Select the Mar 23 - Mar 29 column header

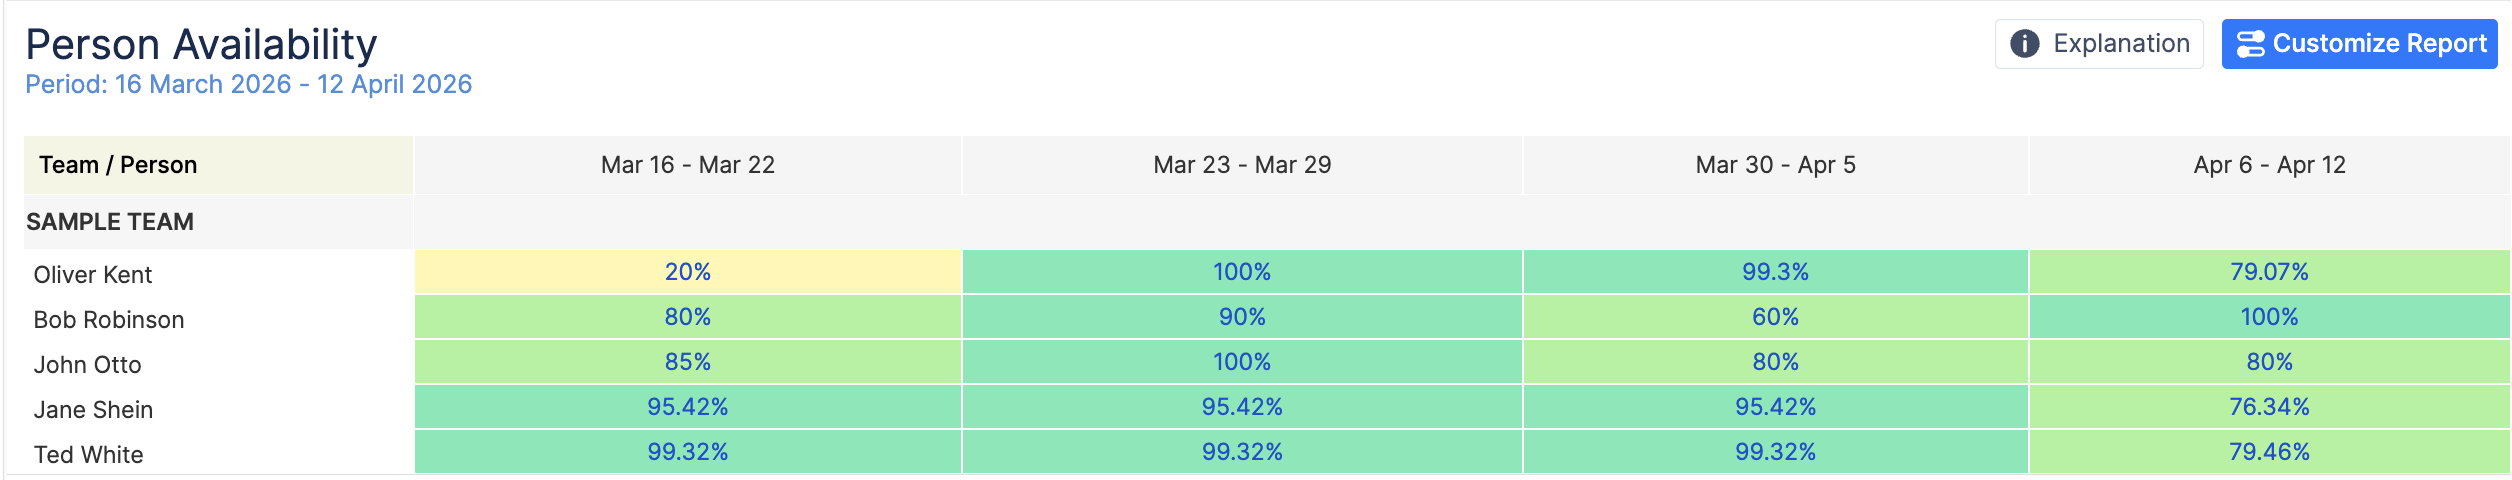[1242, 165]
